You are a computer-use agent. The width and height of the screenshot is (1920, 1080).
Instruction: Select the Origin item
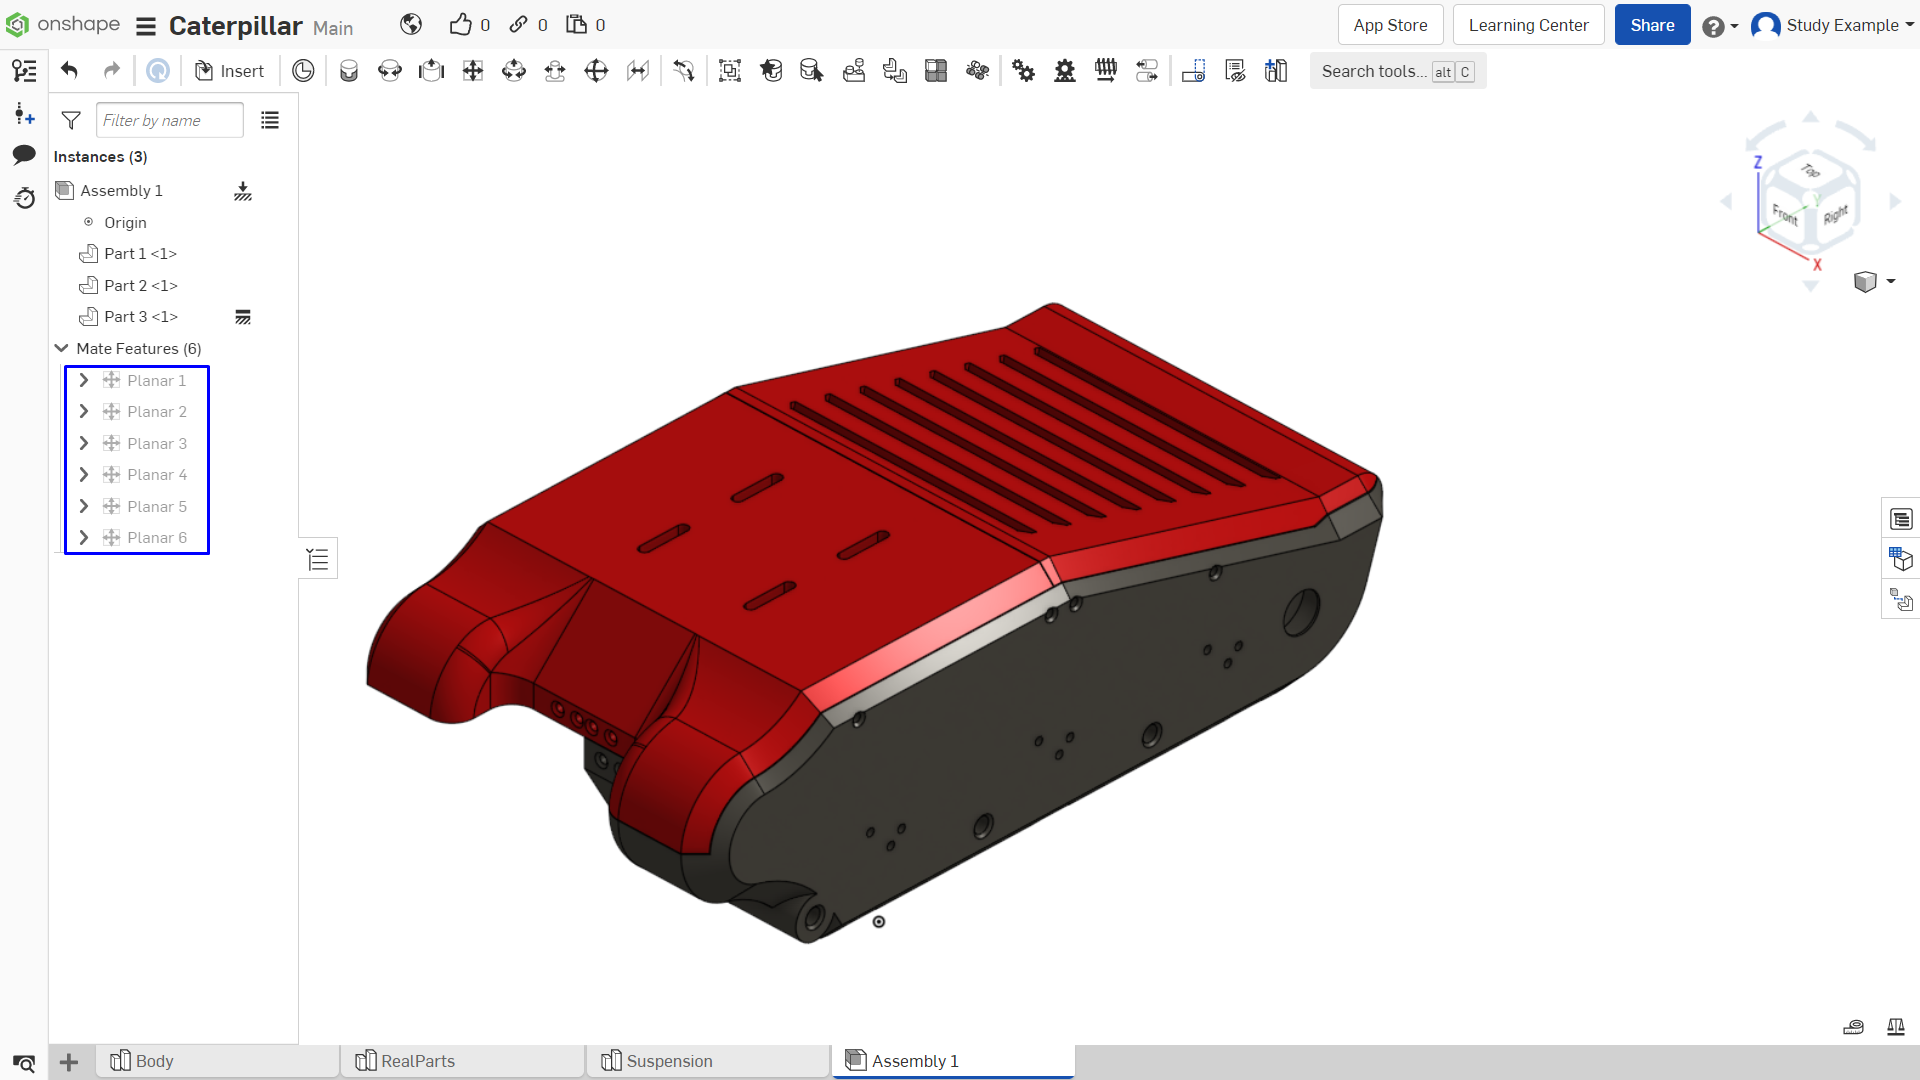click(125, 223)
